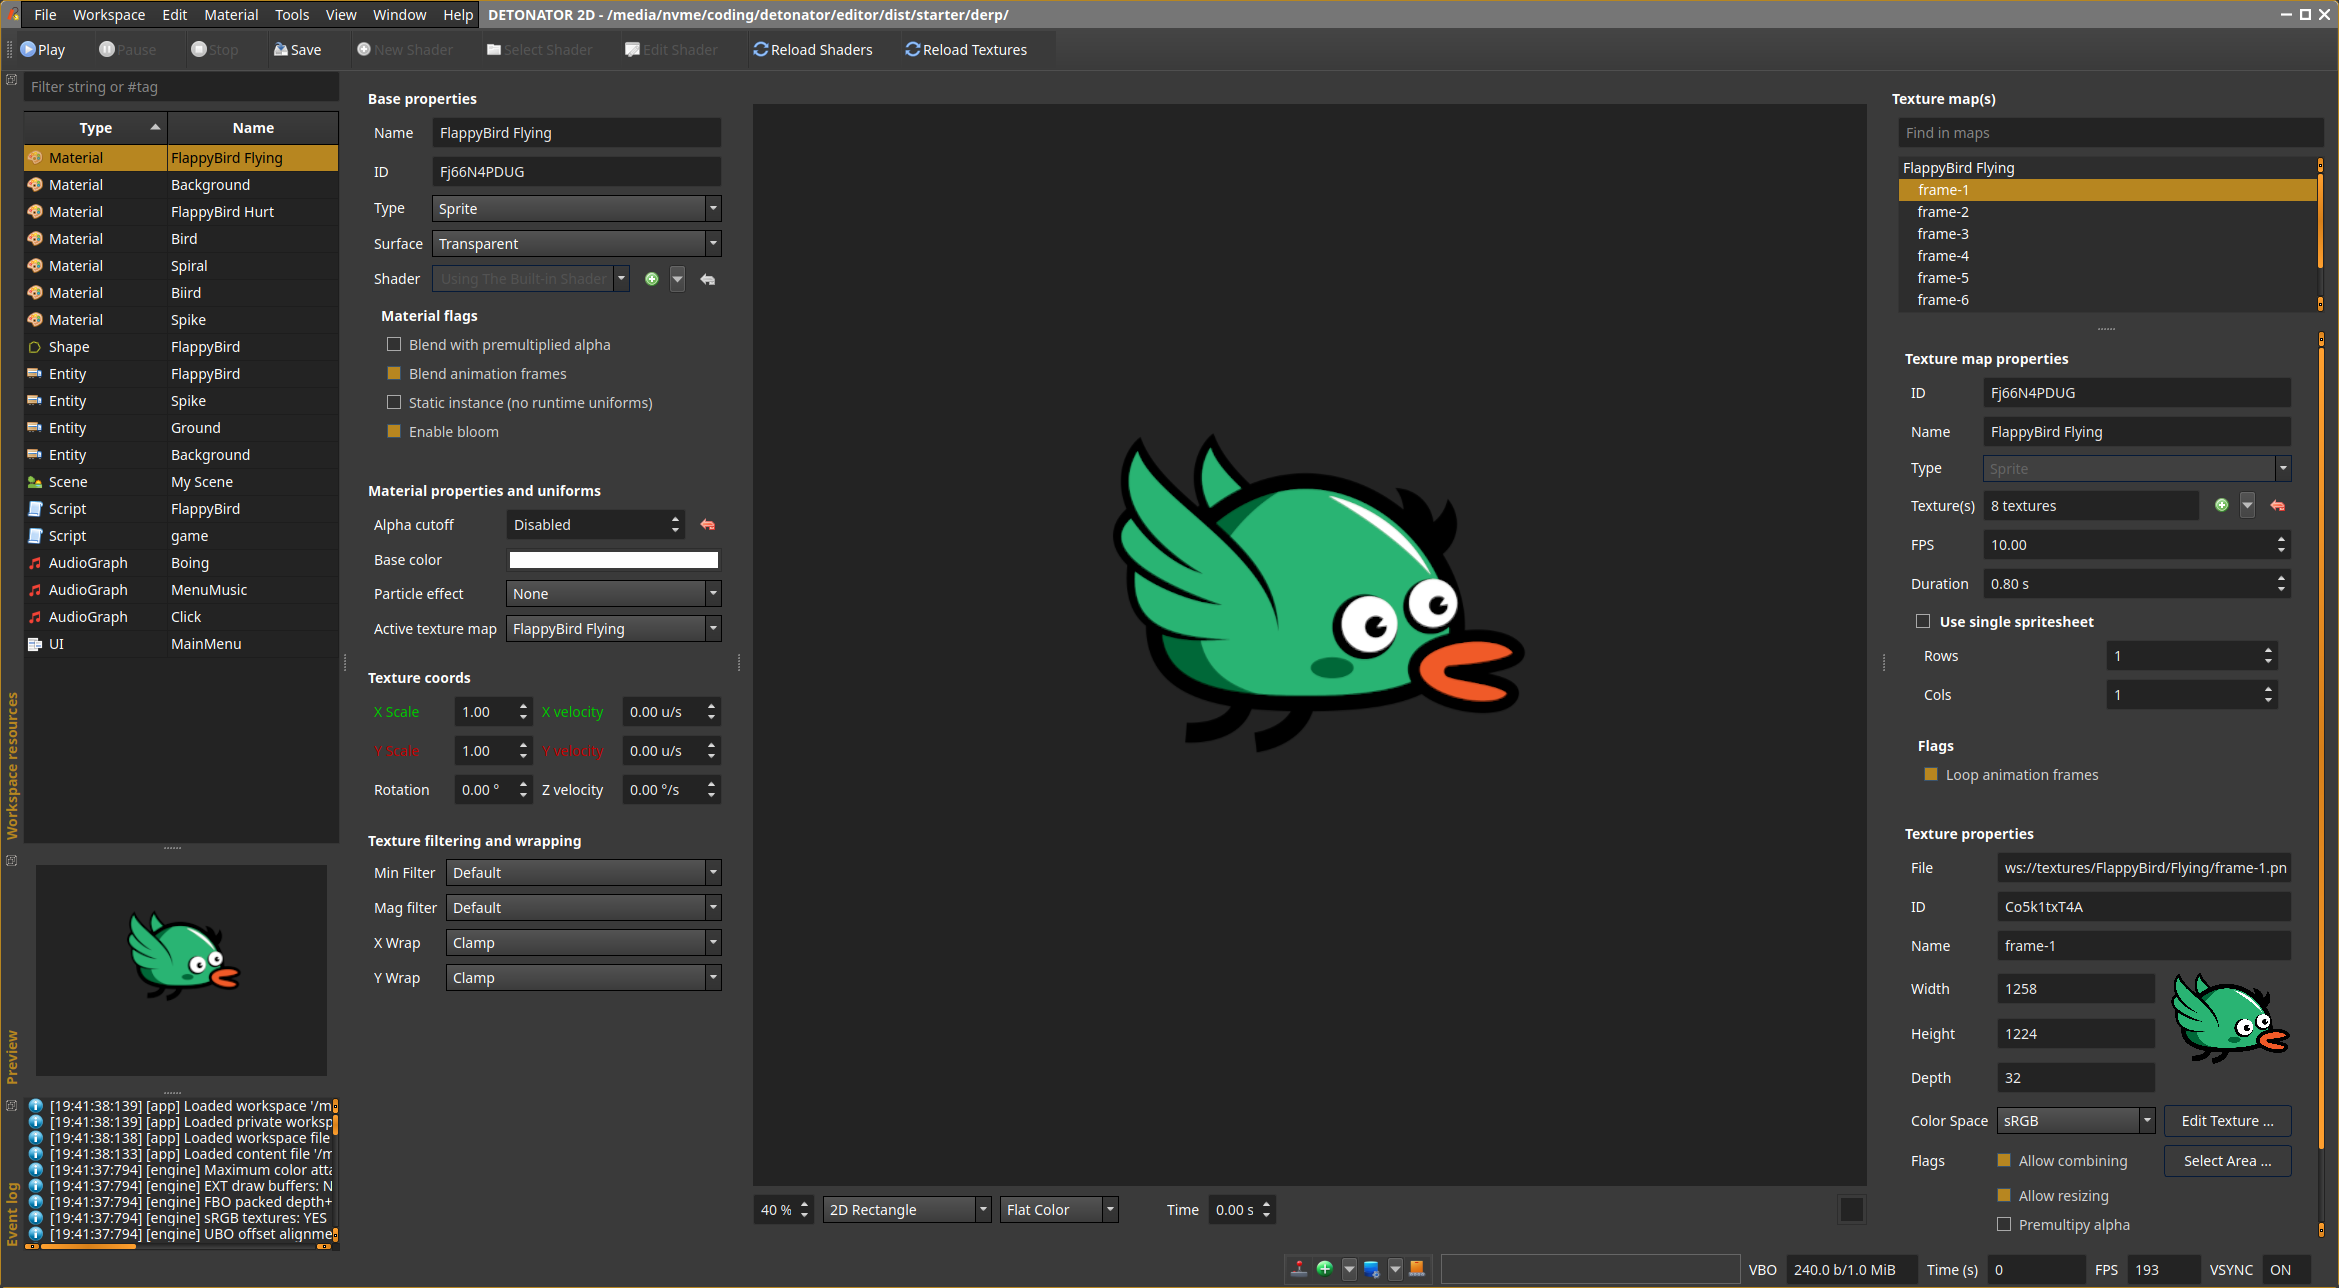This screenshot has height=1288, width=2339.
Task: Toggle Use single spritesheet checkbox
Action: 1922,622
